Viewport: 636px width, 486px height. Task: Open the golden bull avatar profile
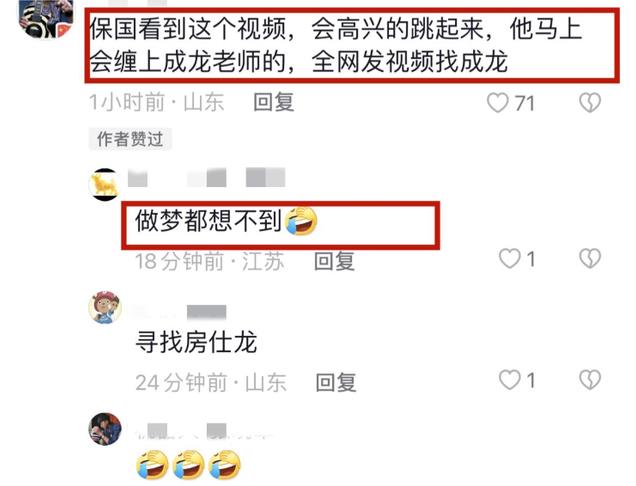(105, 184)
